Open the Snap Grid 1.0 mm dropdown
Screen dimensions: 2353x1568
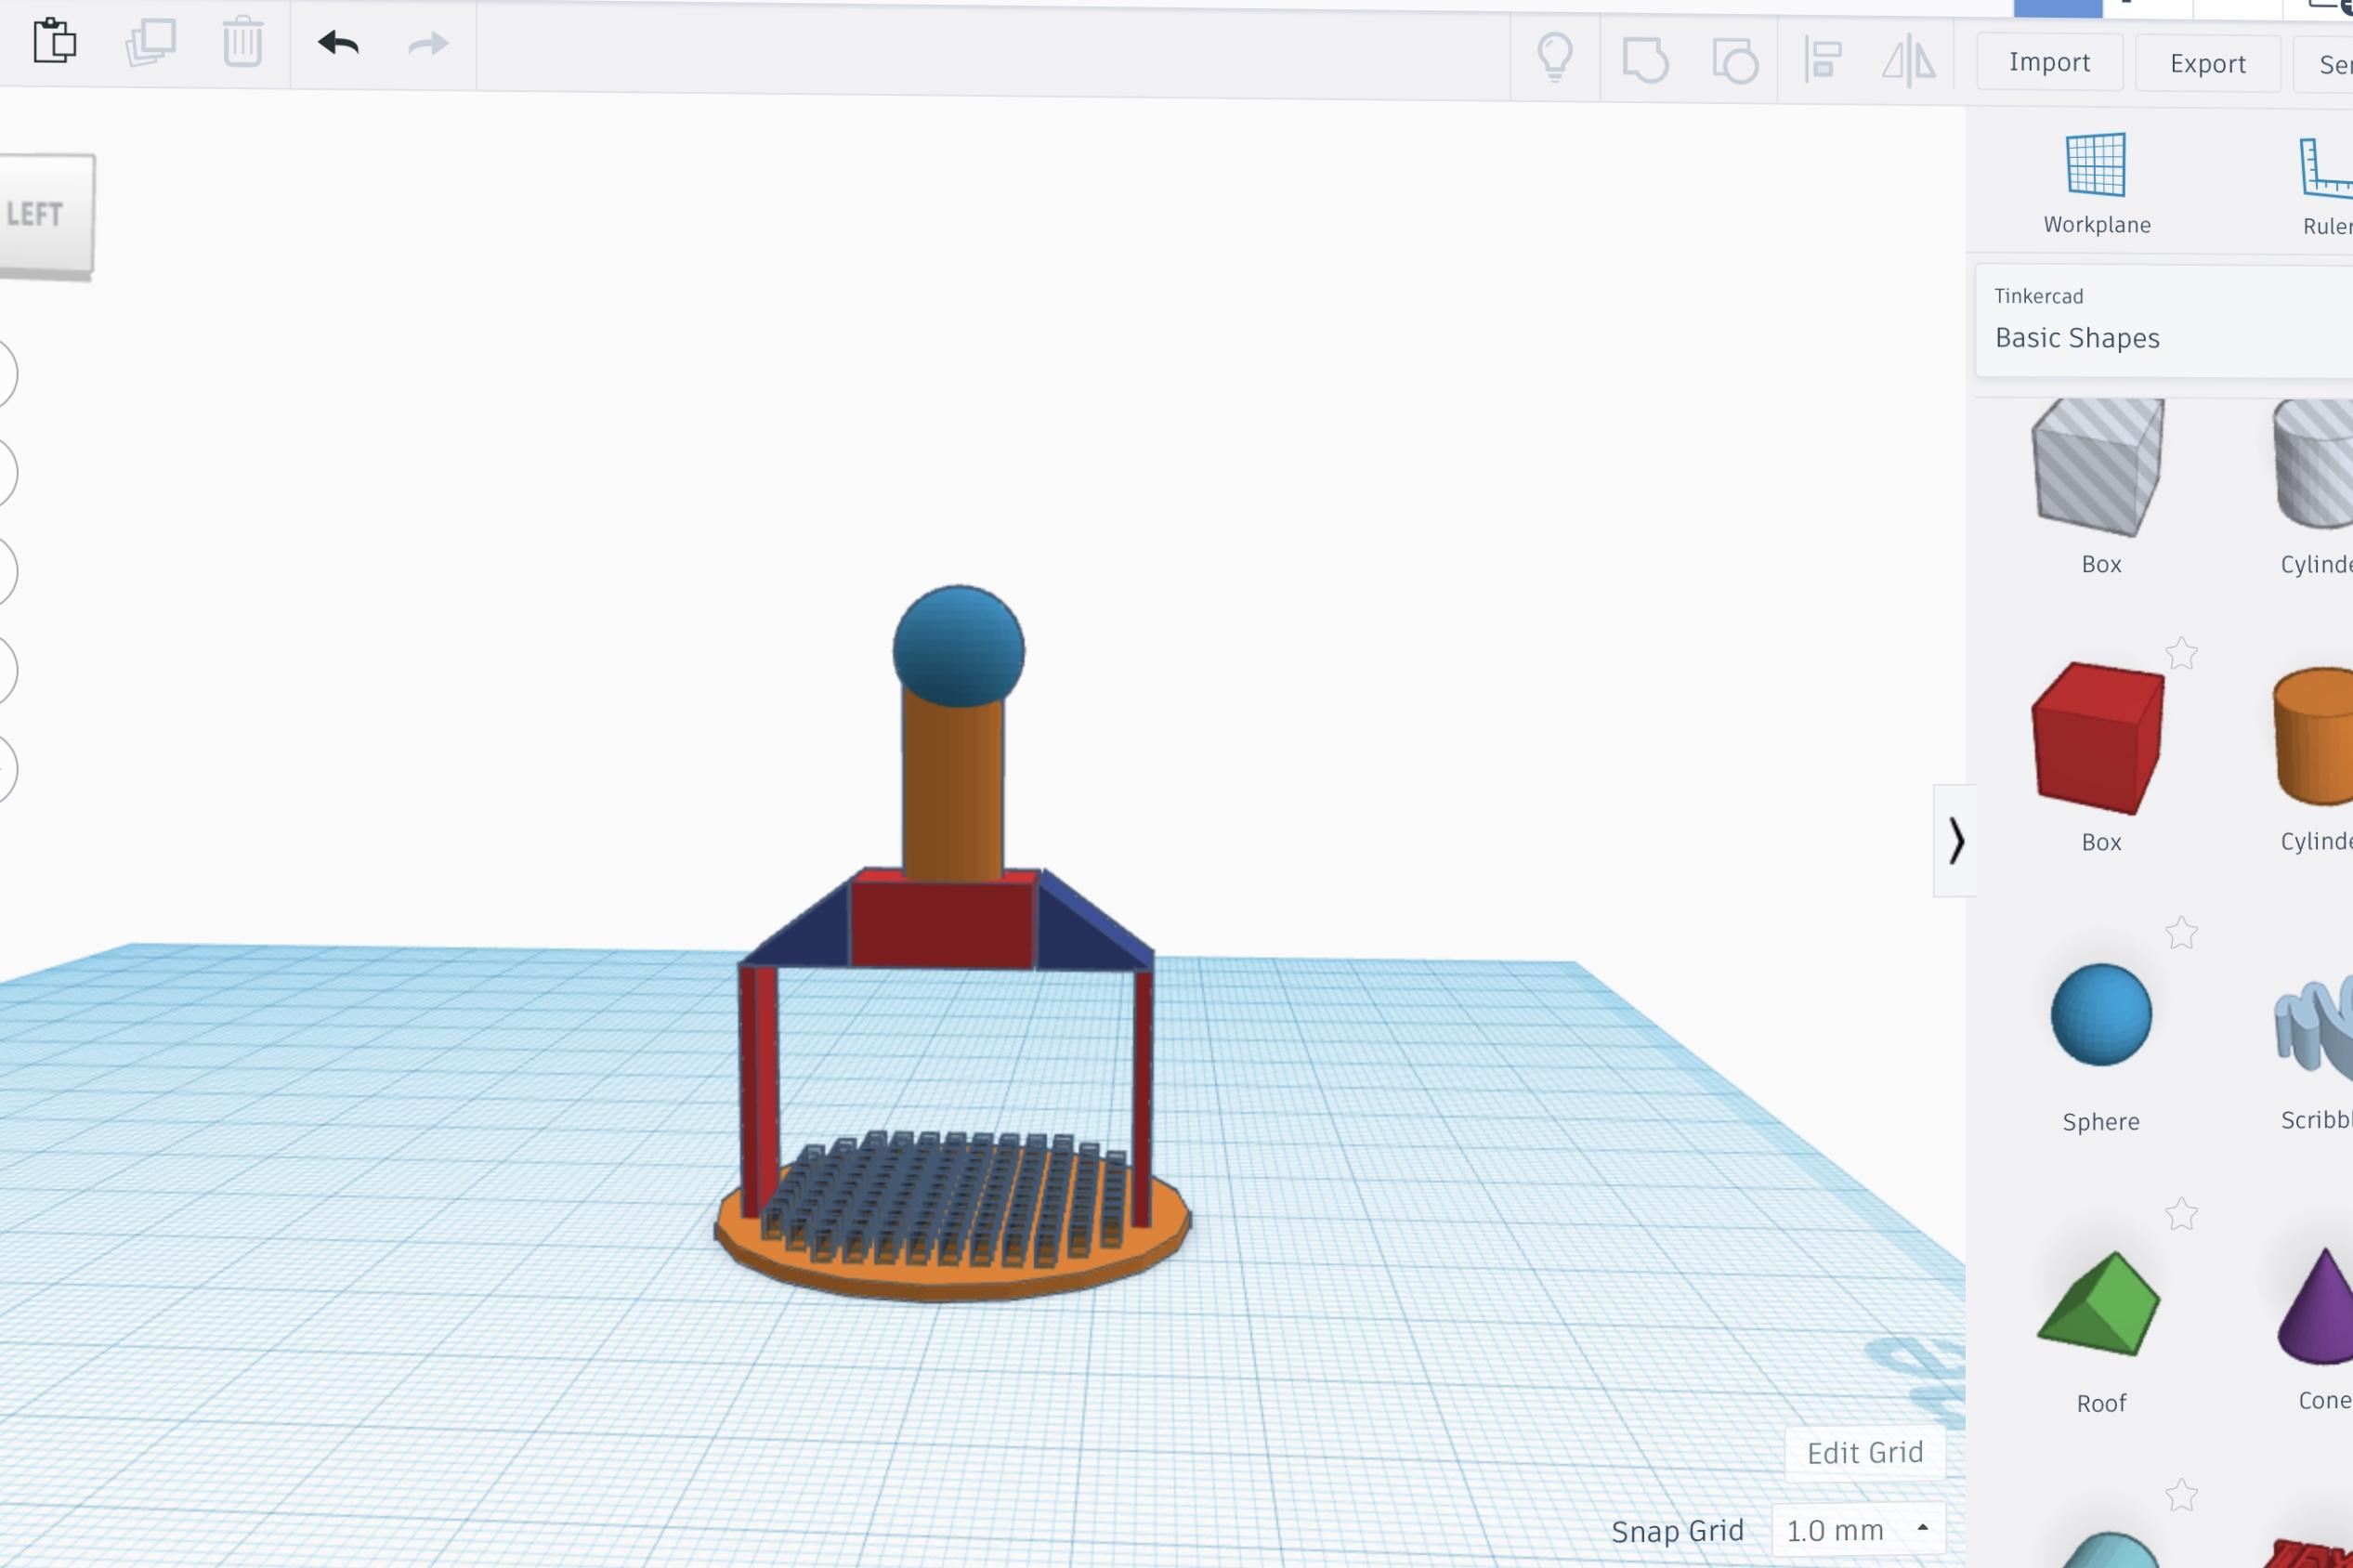(x=1858, y=1530)
